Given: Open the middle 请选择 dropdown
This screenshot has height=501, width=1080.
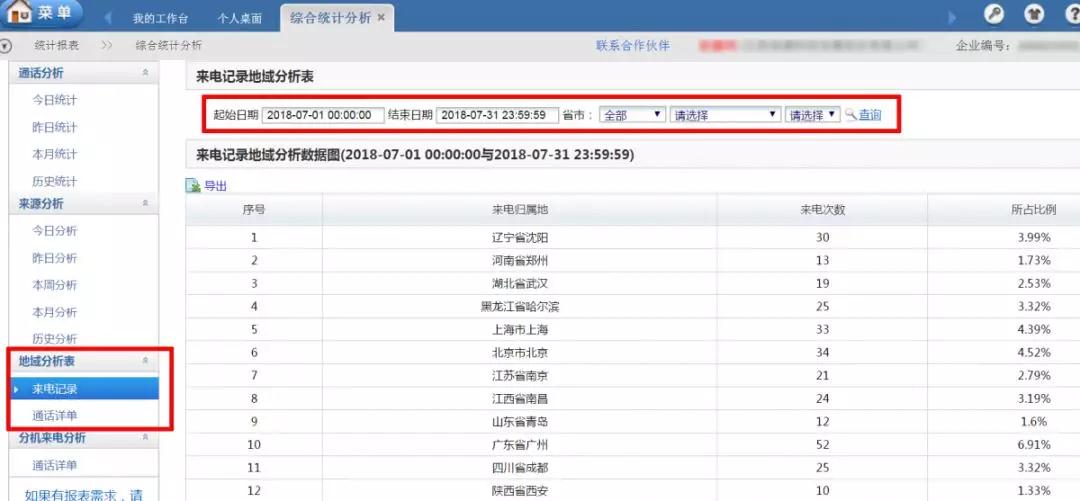Looking at the screenshot, I should click(724, 115).
